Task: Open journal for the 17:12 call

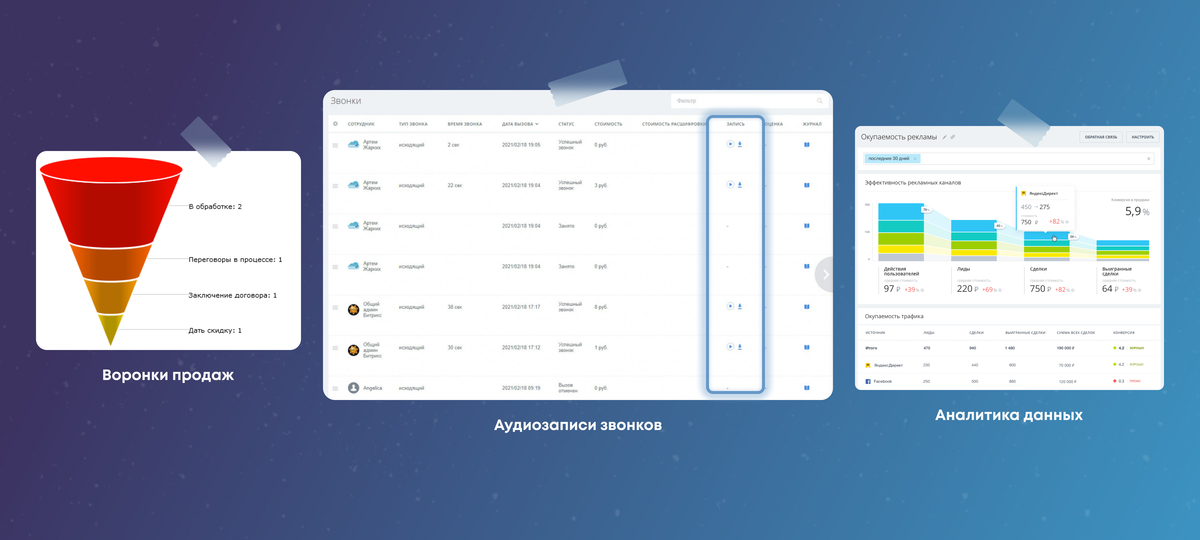Action: pos(806,347)
